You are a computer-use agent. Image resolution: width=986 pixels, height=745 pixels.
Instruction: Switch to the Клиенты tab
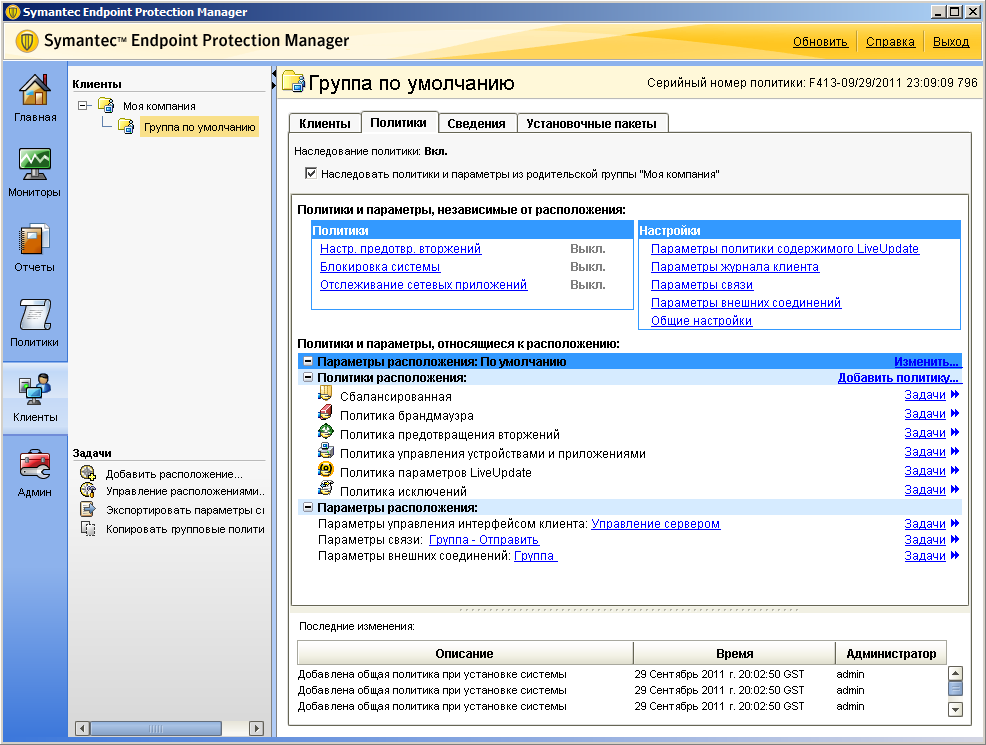[x=325, y=123]
